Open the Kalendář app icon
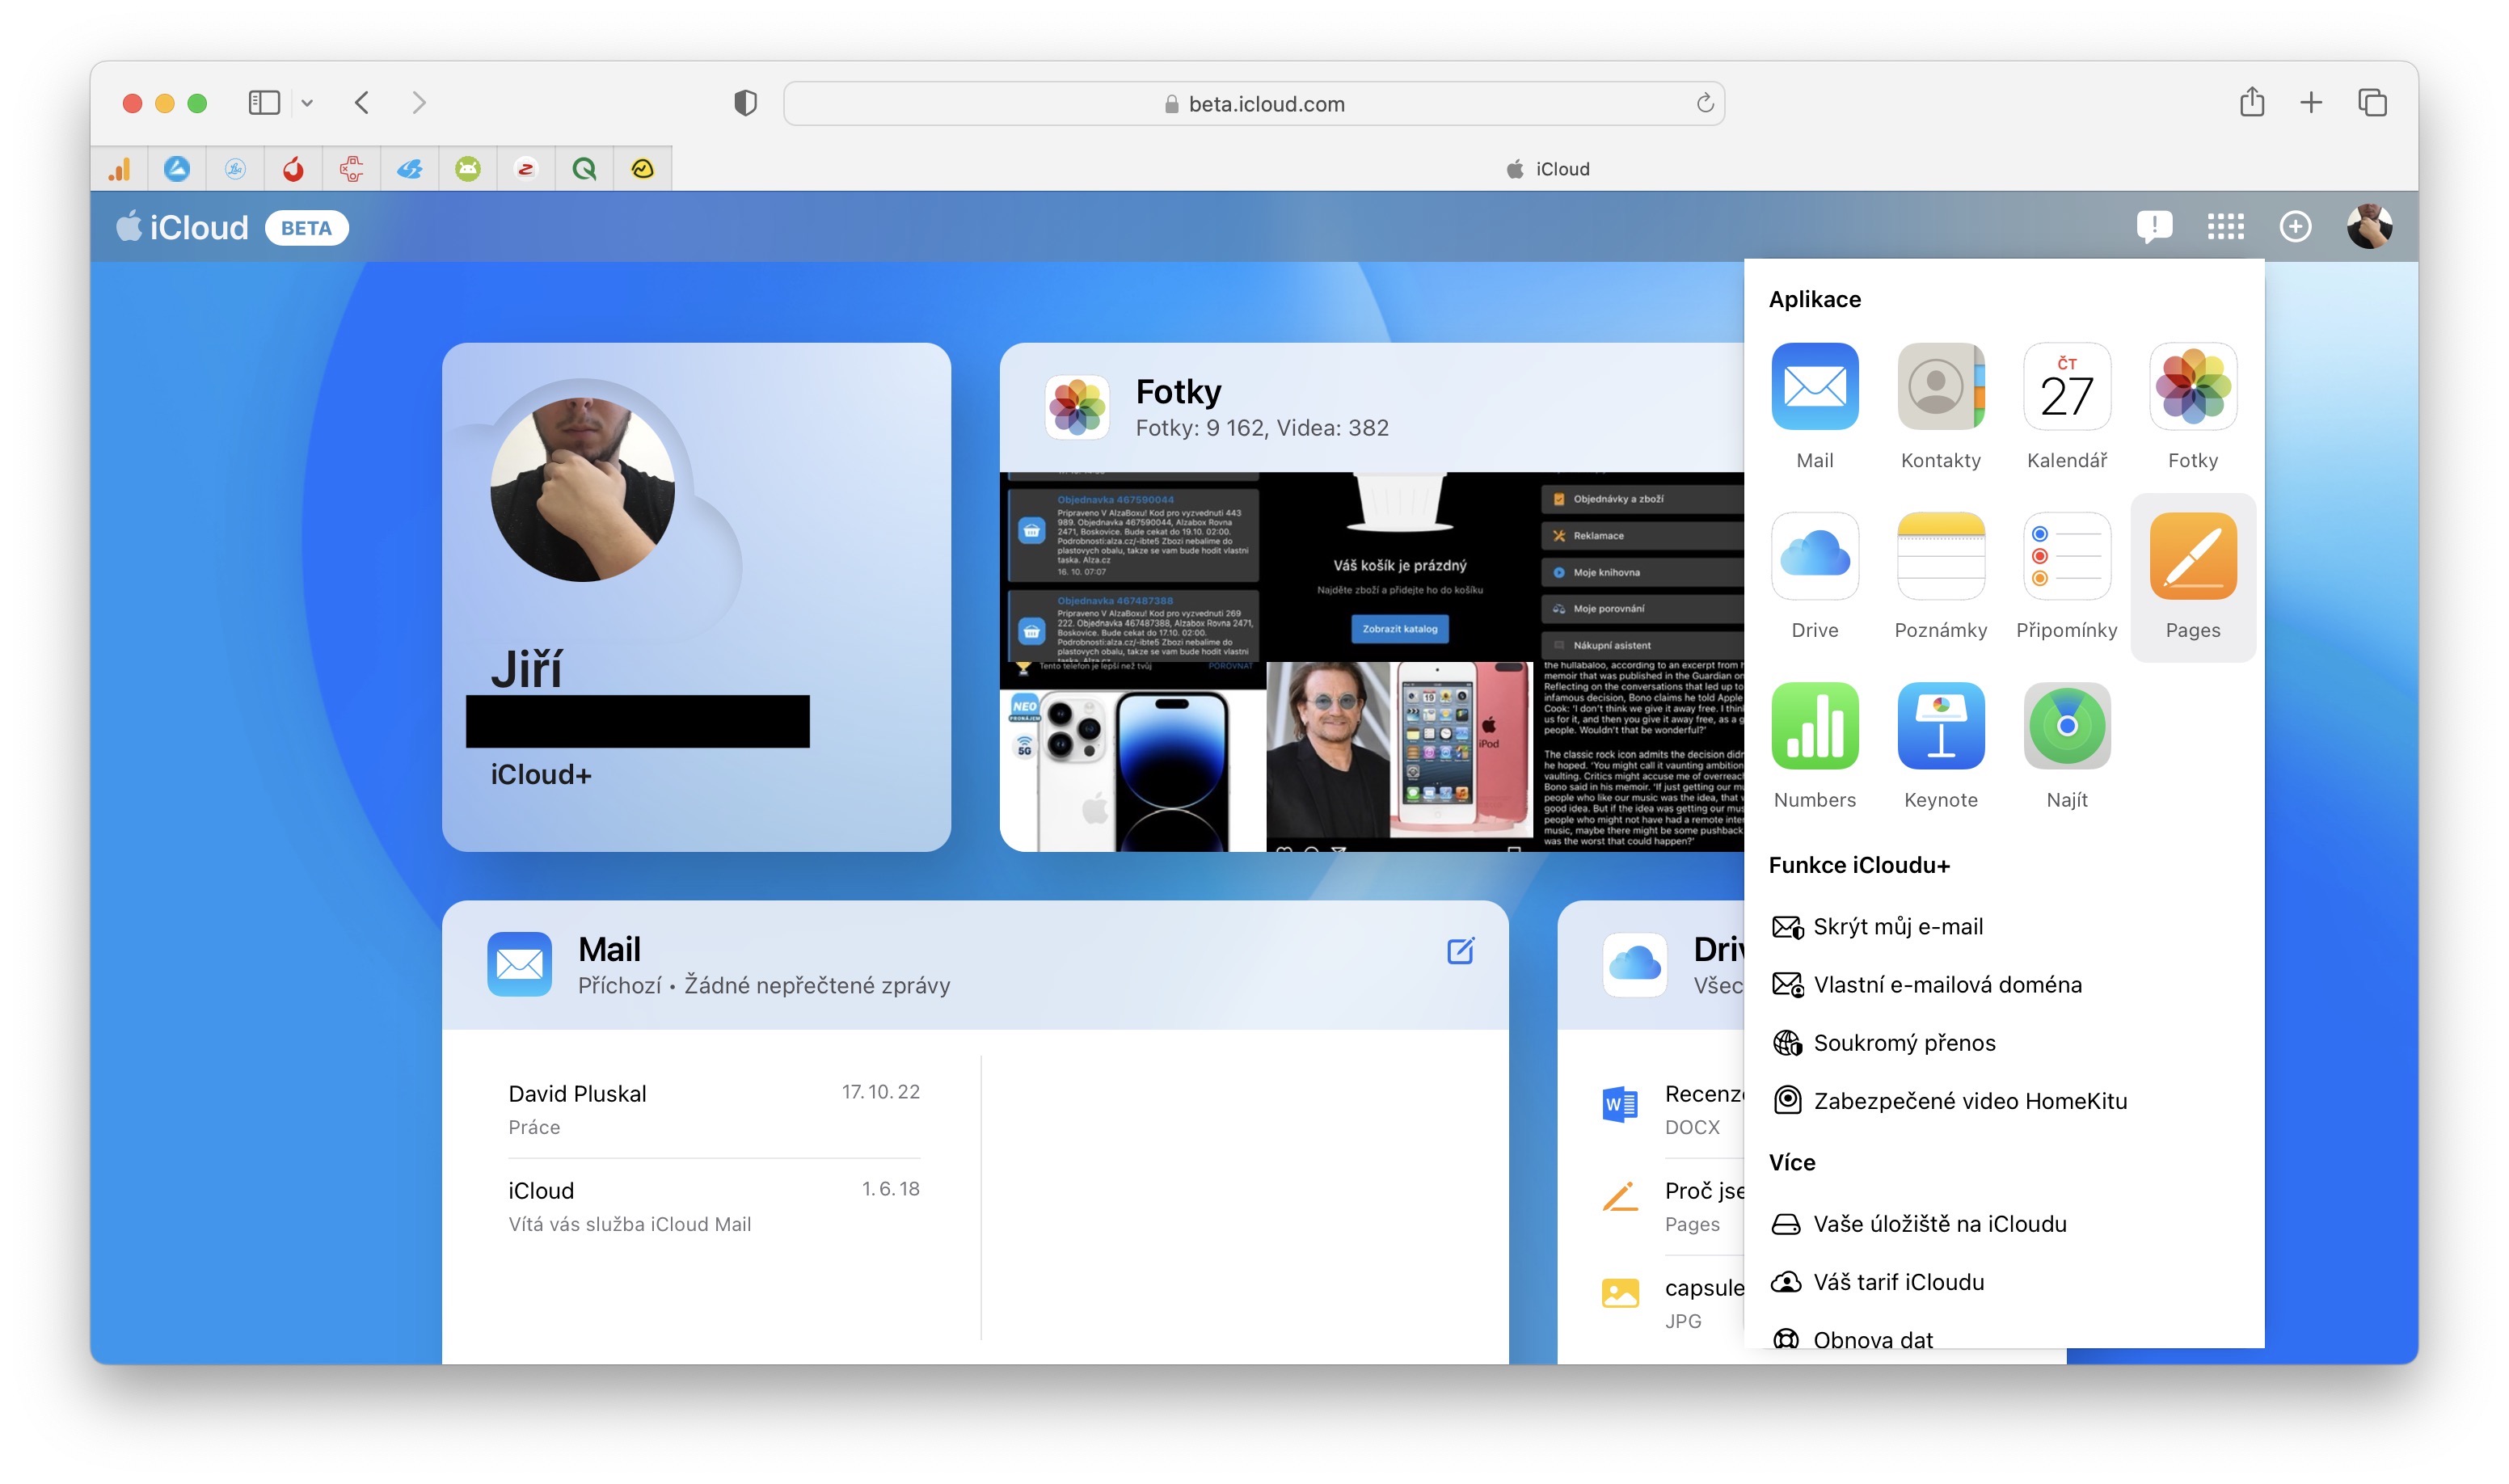Viewport: 2509px width, 1484px height. pos(2066,387)
